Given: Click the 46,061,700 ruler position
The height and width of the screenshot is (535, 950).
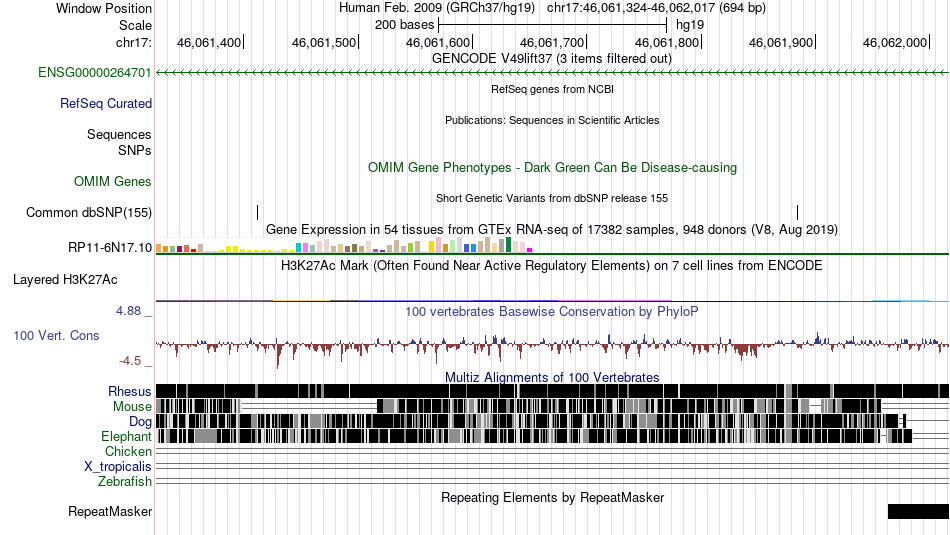Looking at the screenshot, I should pyautogui.click(x=552, y=42).
